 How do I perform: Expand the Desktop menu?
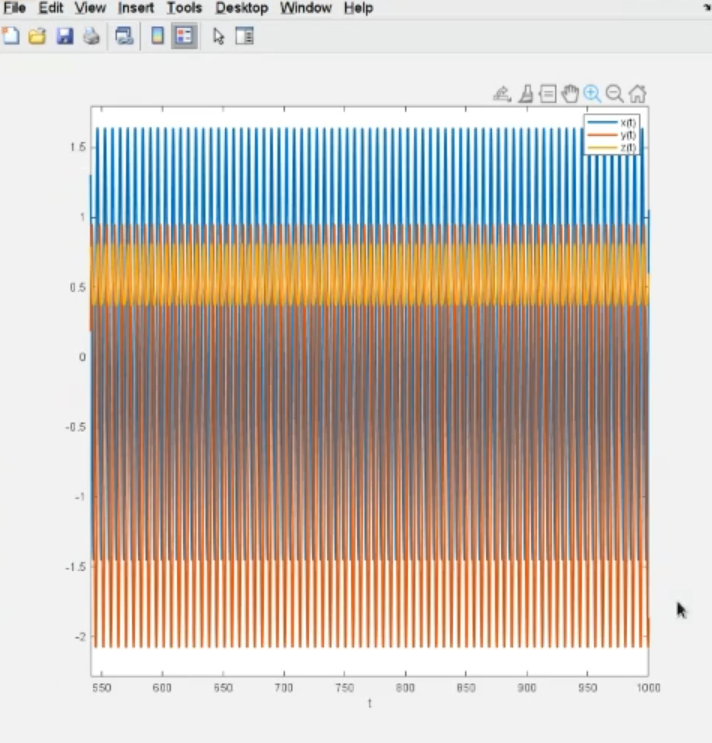241,8
